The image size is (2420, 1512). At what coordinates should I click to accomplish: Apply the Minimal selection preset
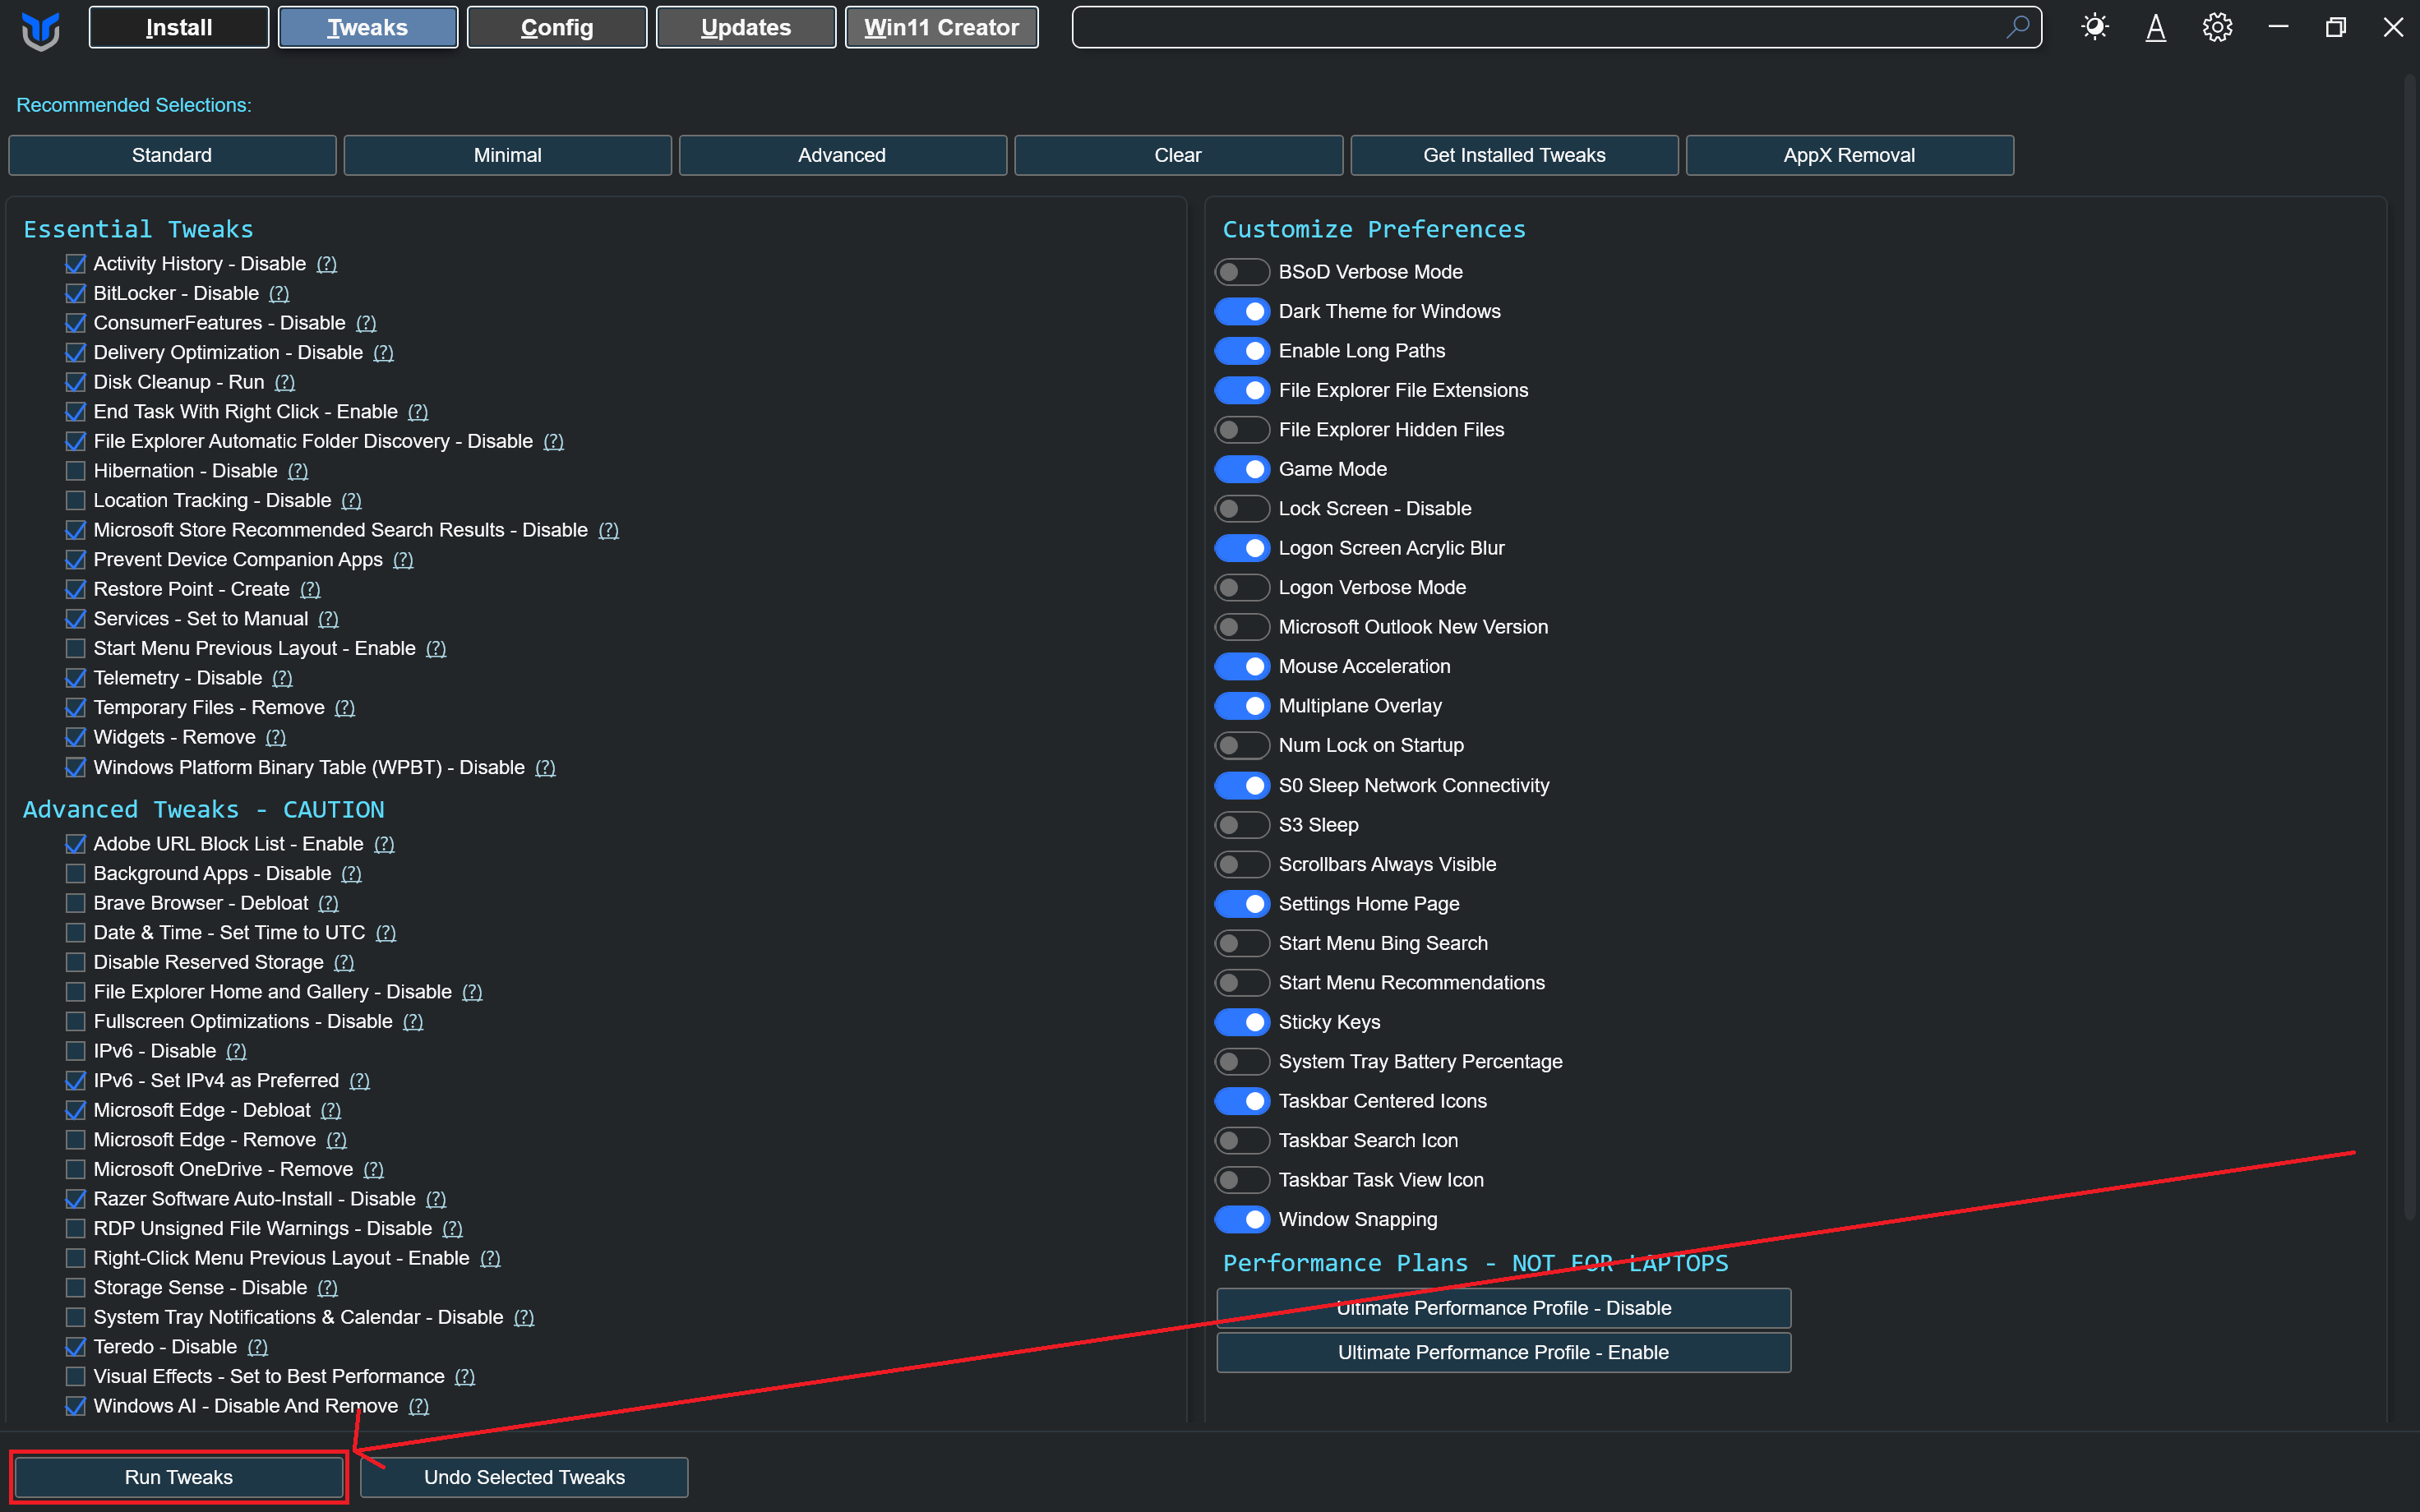[x=508, y=155]
